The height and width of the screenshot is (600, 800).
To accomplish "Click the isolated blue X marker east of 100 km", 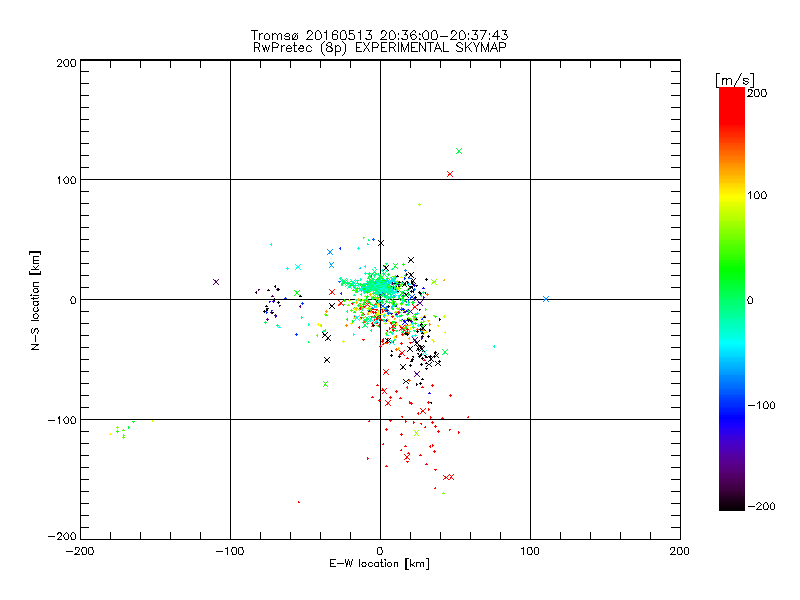I will 546,299.
